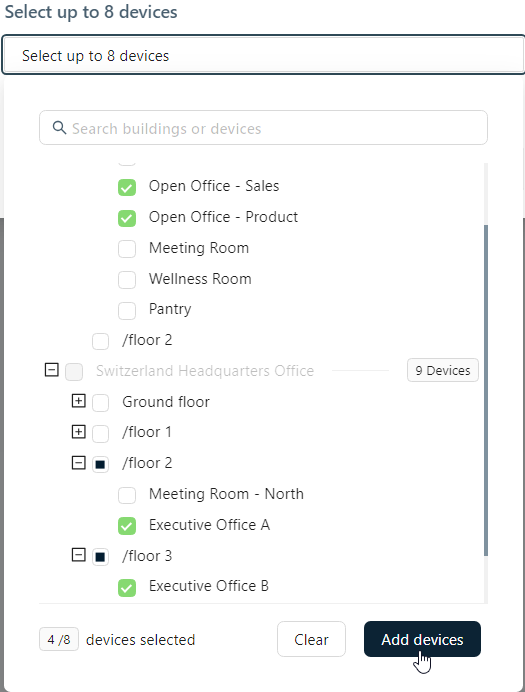This screenshot has width=525, height=692.
Task: Check Meeting Room - North device
Action: (x=127, y=495)
